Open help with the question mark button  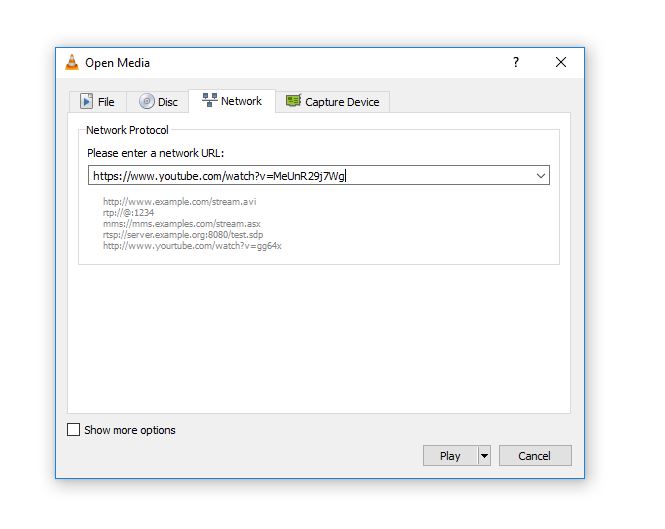click(x=516, y=62)
